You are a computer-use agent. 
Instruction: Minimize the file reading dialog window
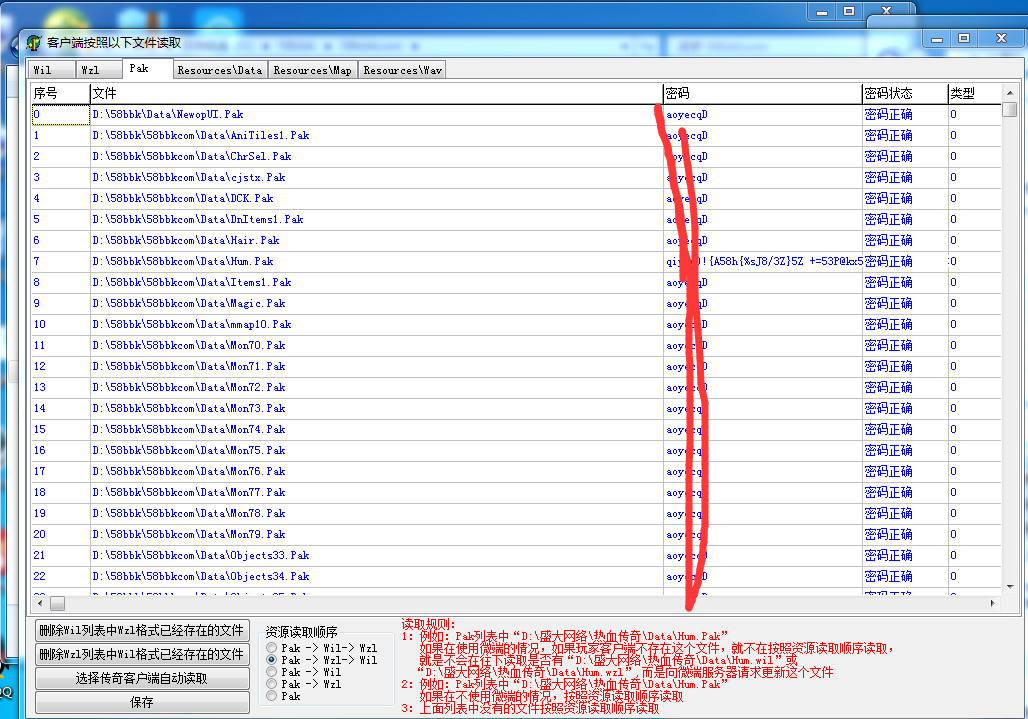(x=936, y=38)
